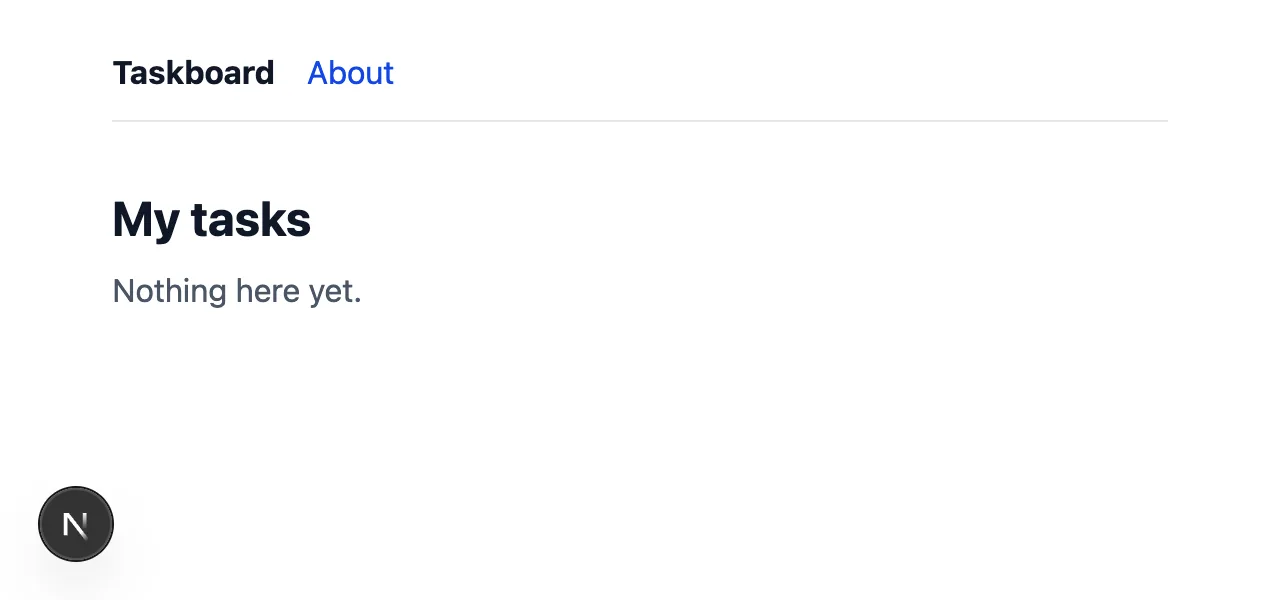Click the empty state text paragraph
The image size is (1280, 600).
coord(237,291)
